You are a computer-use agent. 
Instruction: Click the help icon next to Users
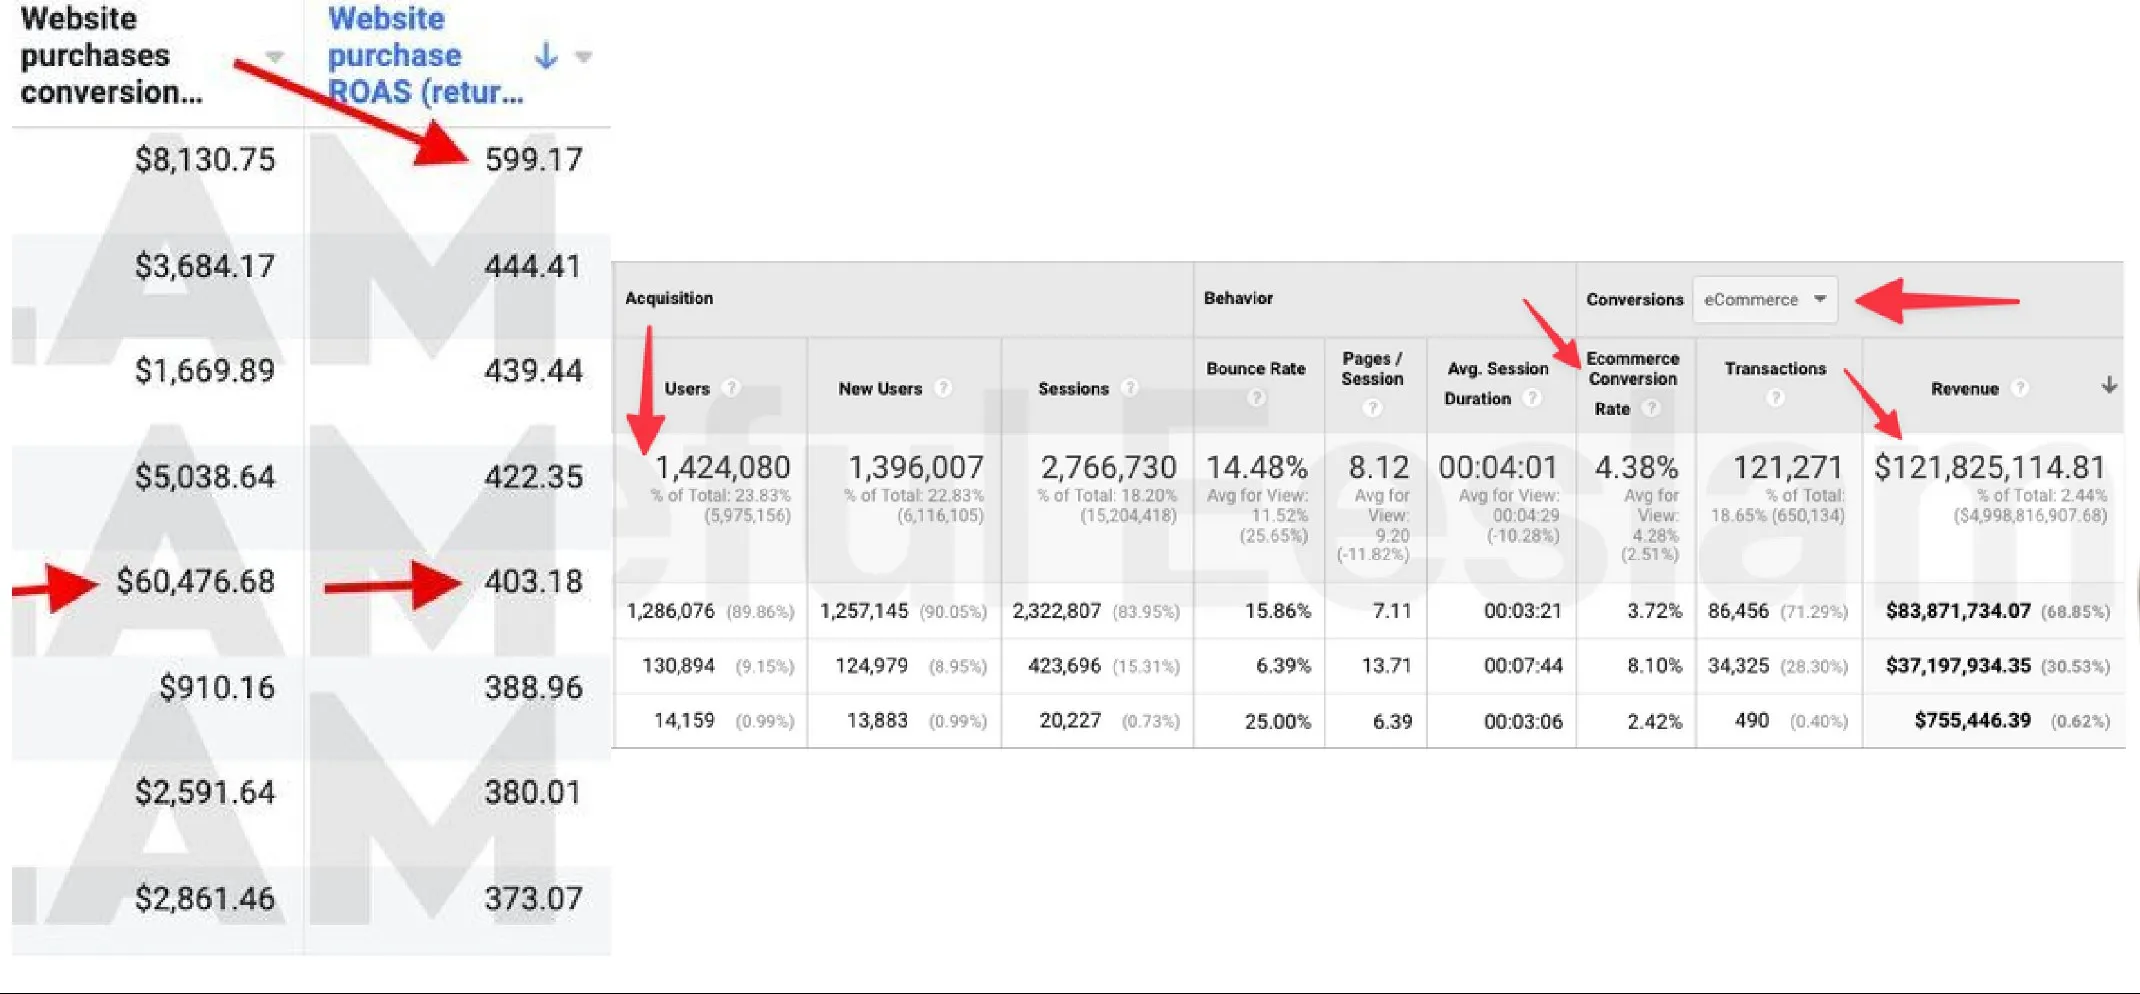731,388
